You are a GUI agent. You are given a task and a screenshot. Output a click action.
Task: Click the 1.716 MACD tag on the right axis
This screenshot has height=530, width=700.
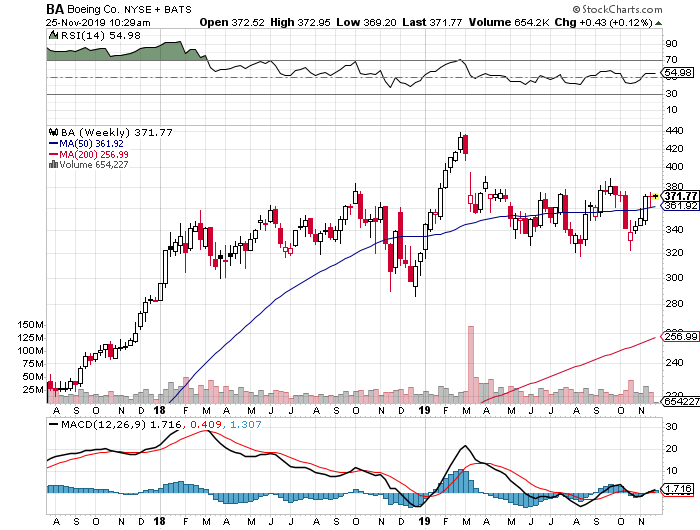tap(679, 489)
